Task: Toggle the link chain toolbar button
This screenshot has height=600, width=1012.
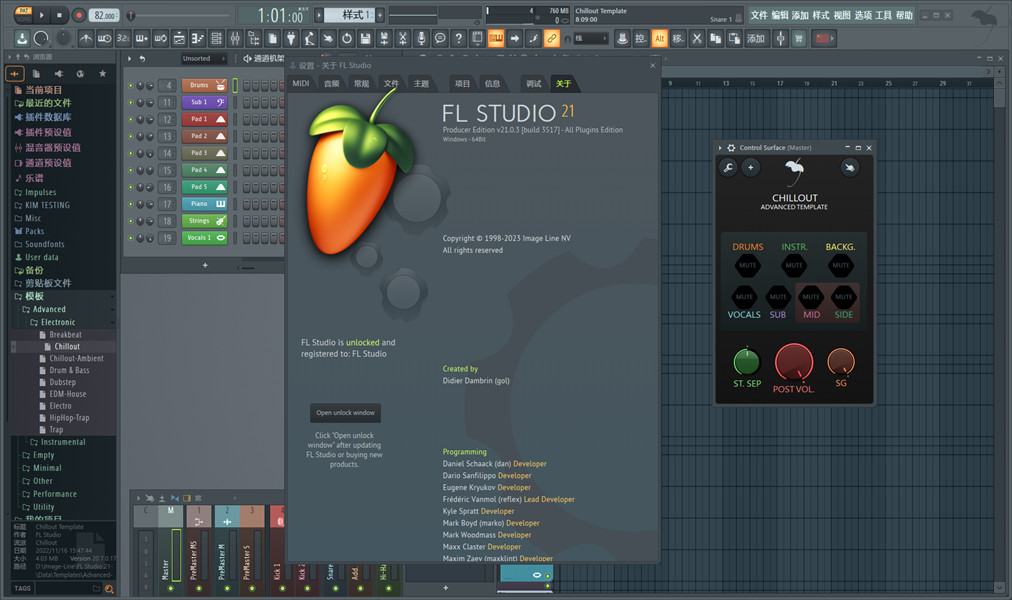Action: point(551,38)
